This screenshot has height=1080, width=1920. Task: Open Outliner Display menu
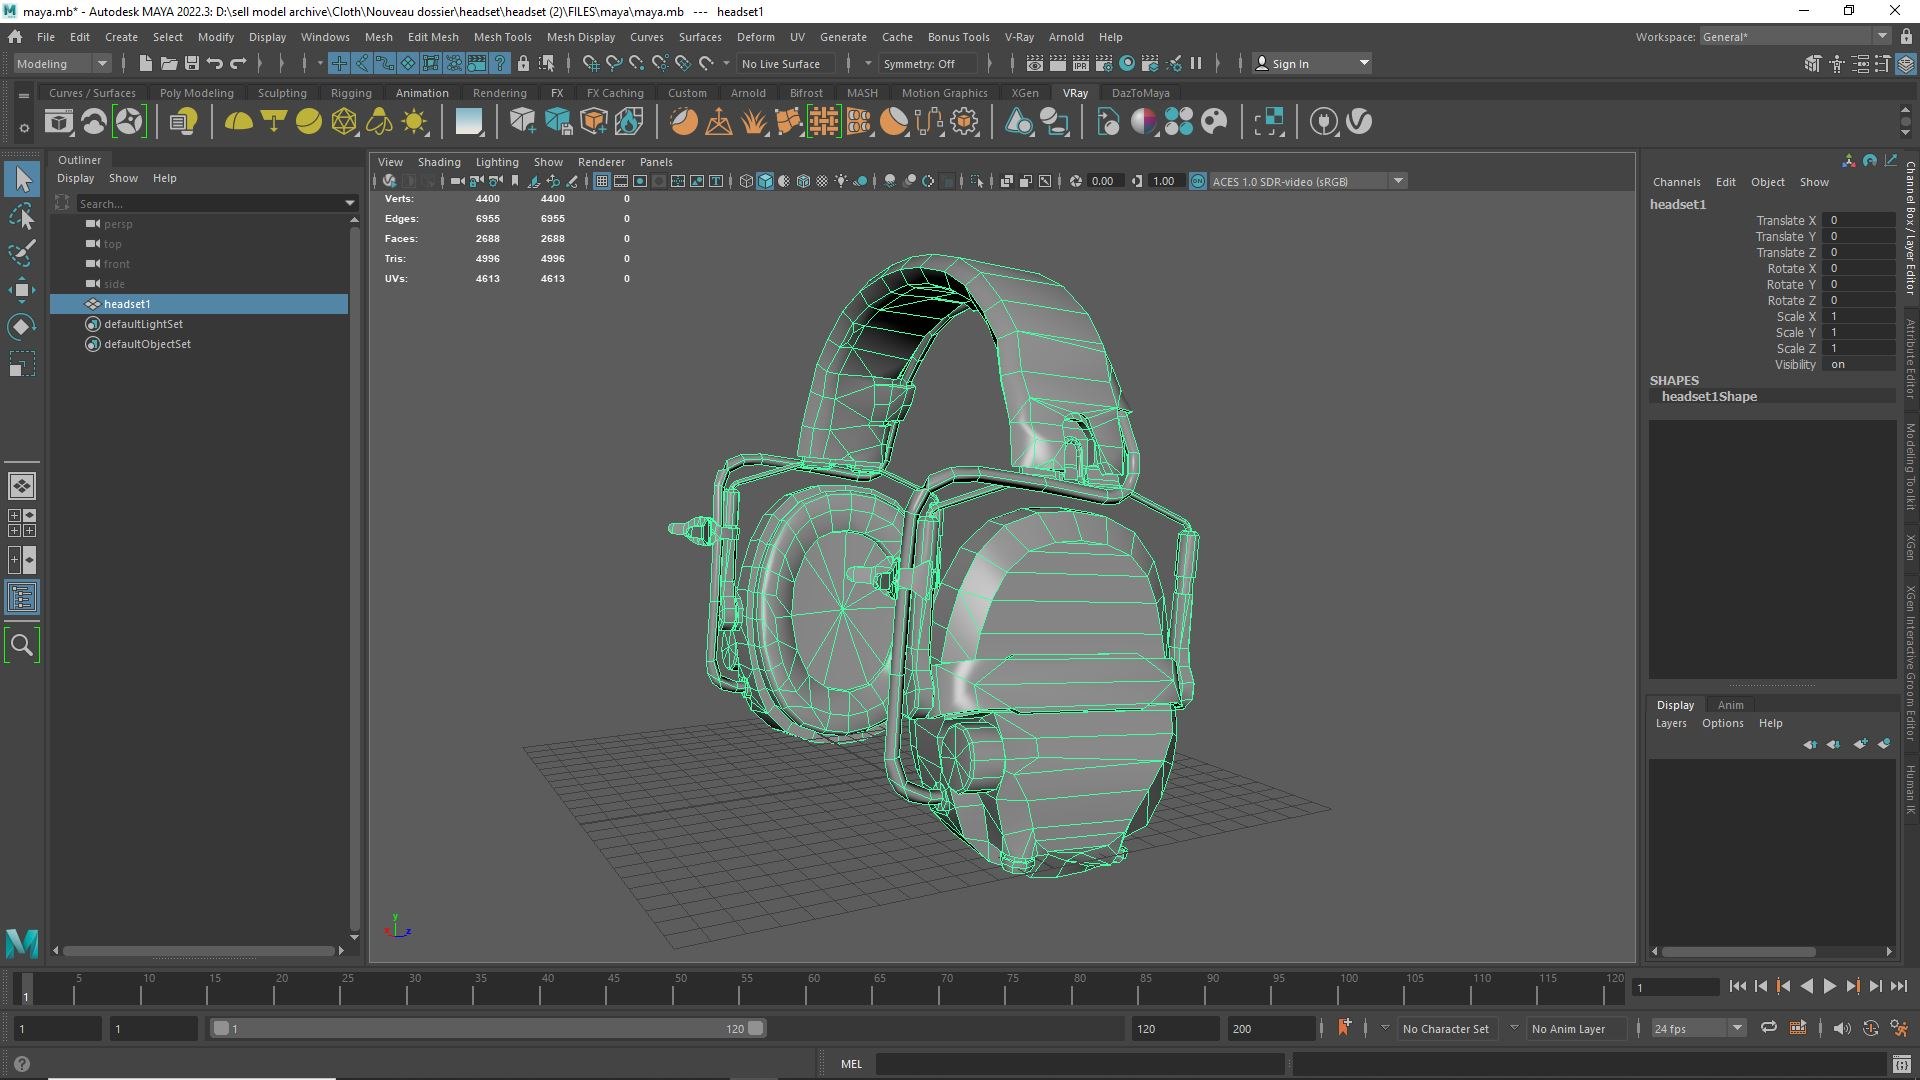click(75, 178)
